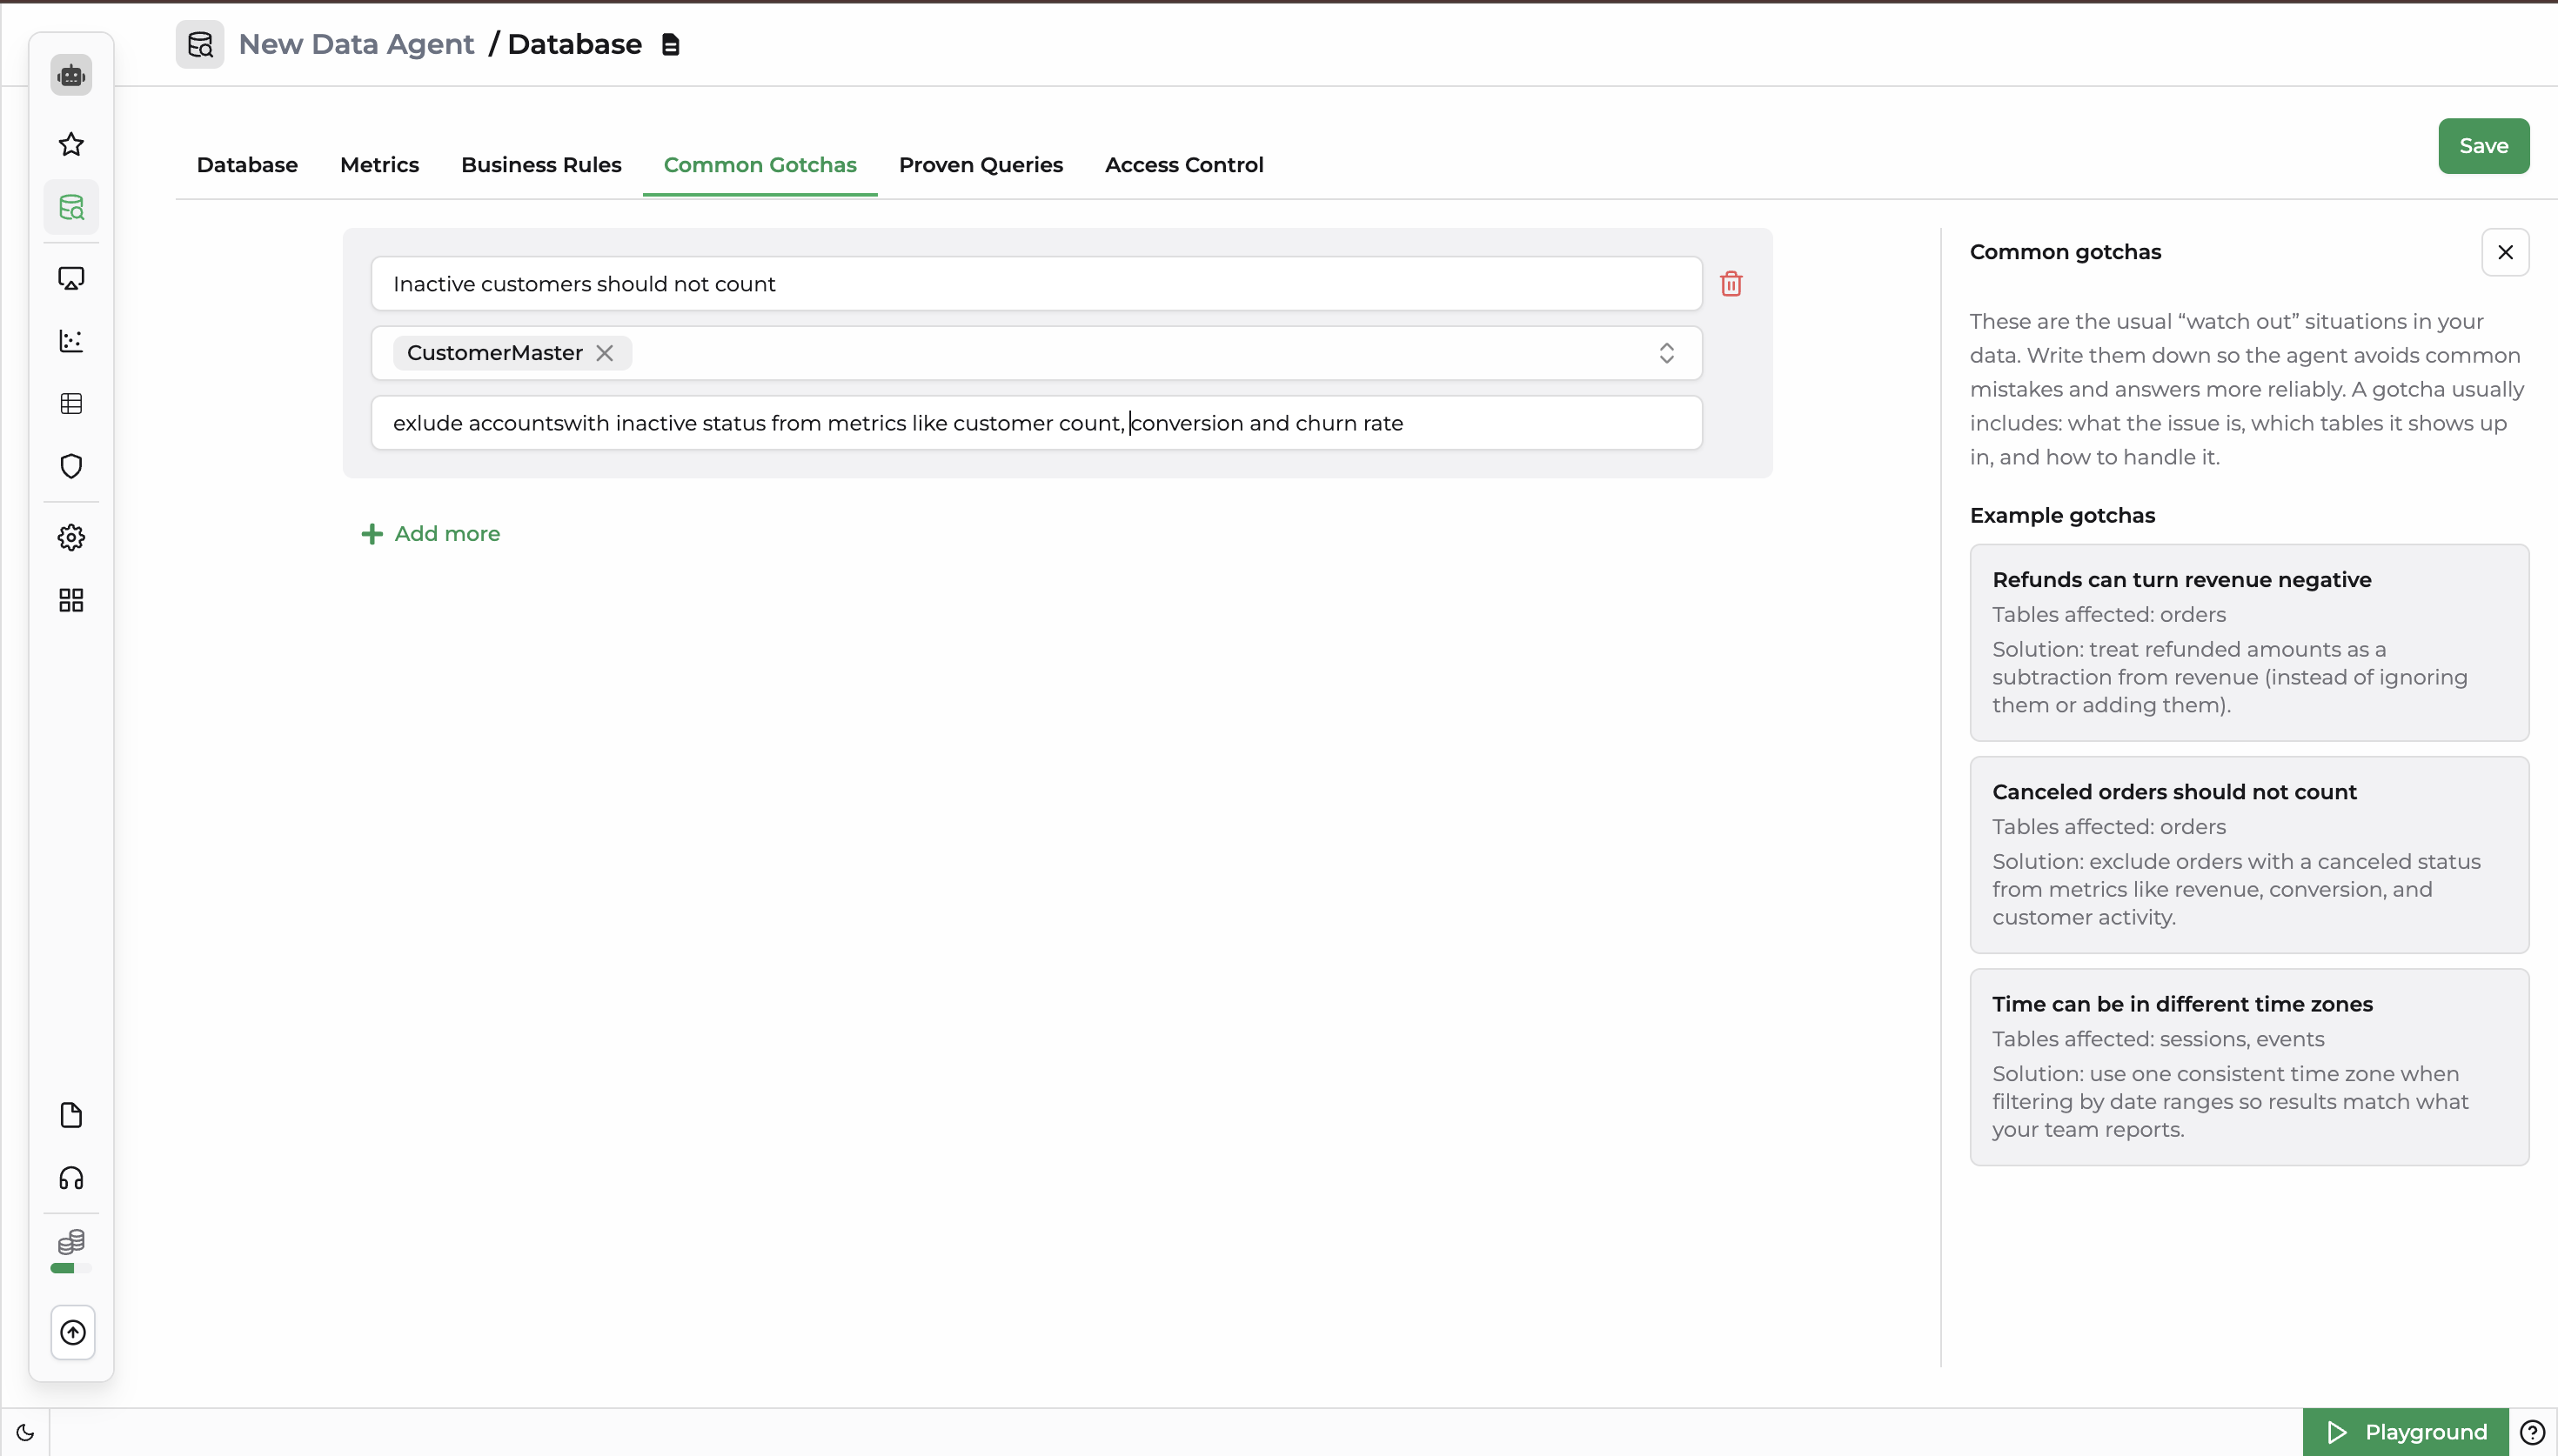Open the robot agent icon in sidebar

pyautogui.click(x=71, y=76)
